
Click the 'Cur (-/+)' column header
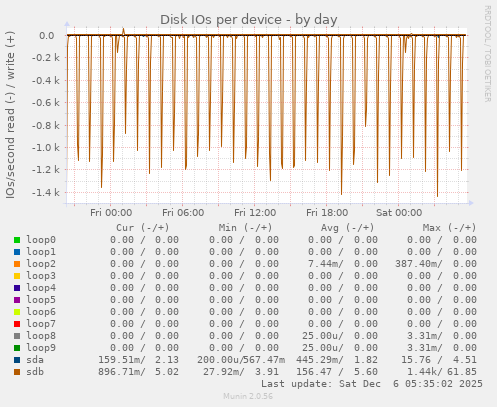(143, 228)
